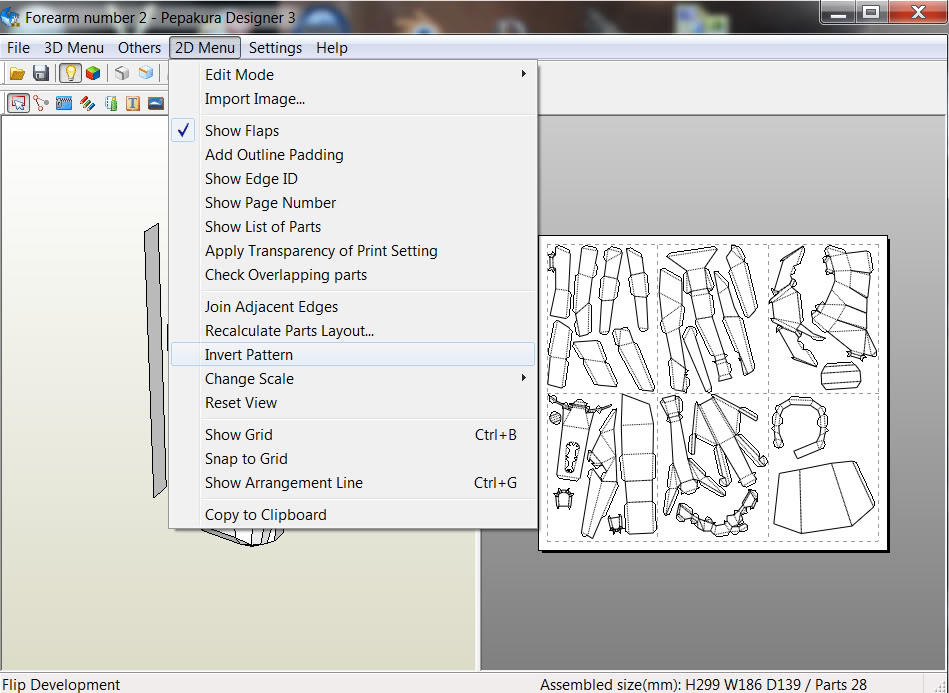Choose Recalculate Parts Layout...

point(353,331)
